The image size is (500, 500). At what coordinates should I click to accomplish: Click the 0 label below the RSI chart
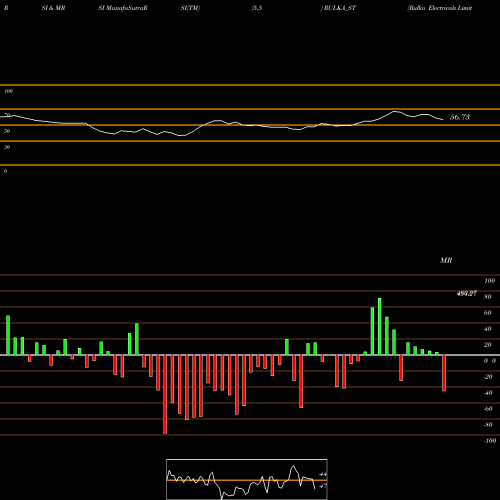pos(5,171)
